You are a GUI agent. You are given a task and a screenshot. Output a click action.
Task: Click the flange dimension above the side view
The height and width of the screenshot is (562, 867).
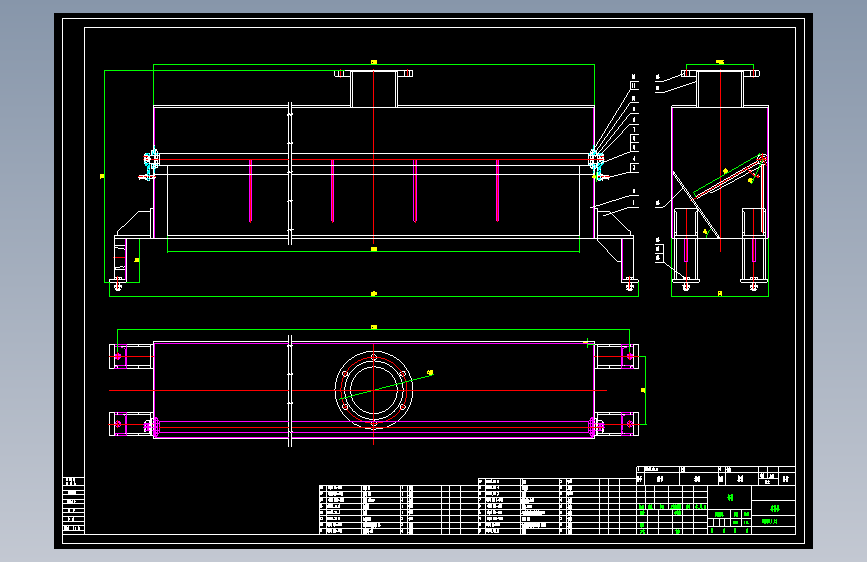pos(720,62)
